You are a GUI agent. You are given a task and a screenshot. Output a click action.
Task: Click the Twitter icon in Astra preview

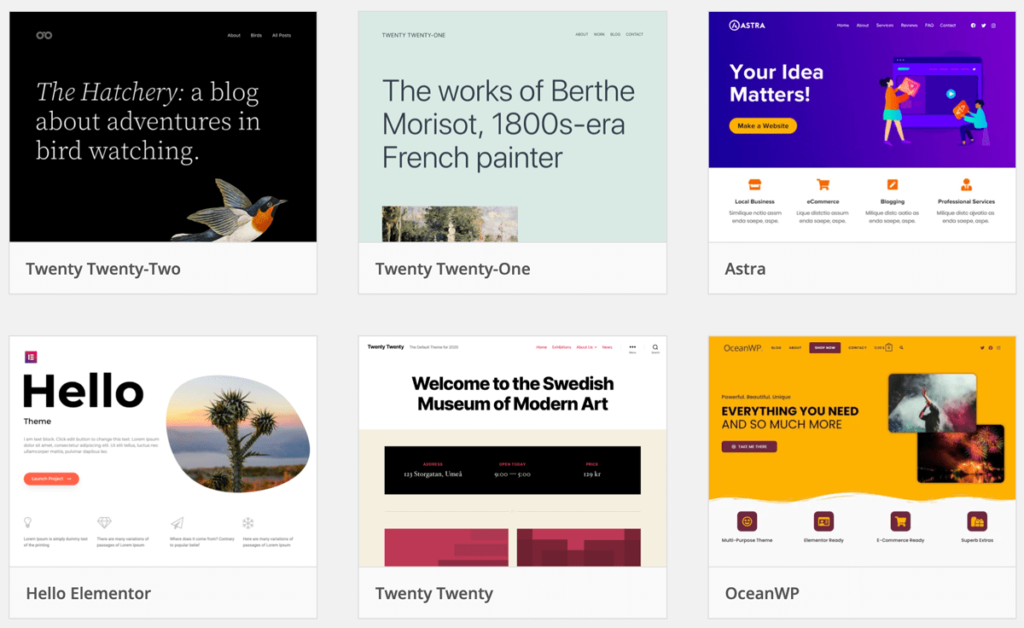[984, 25]
